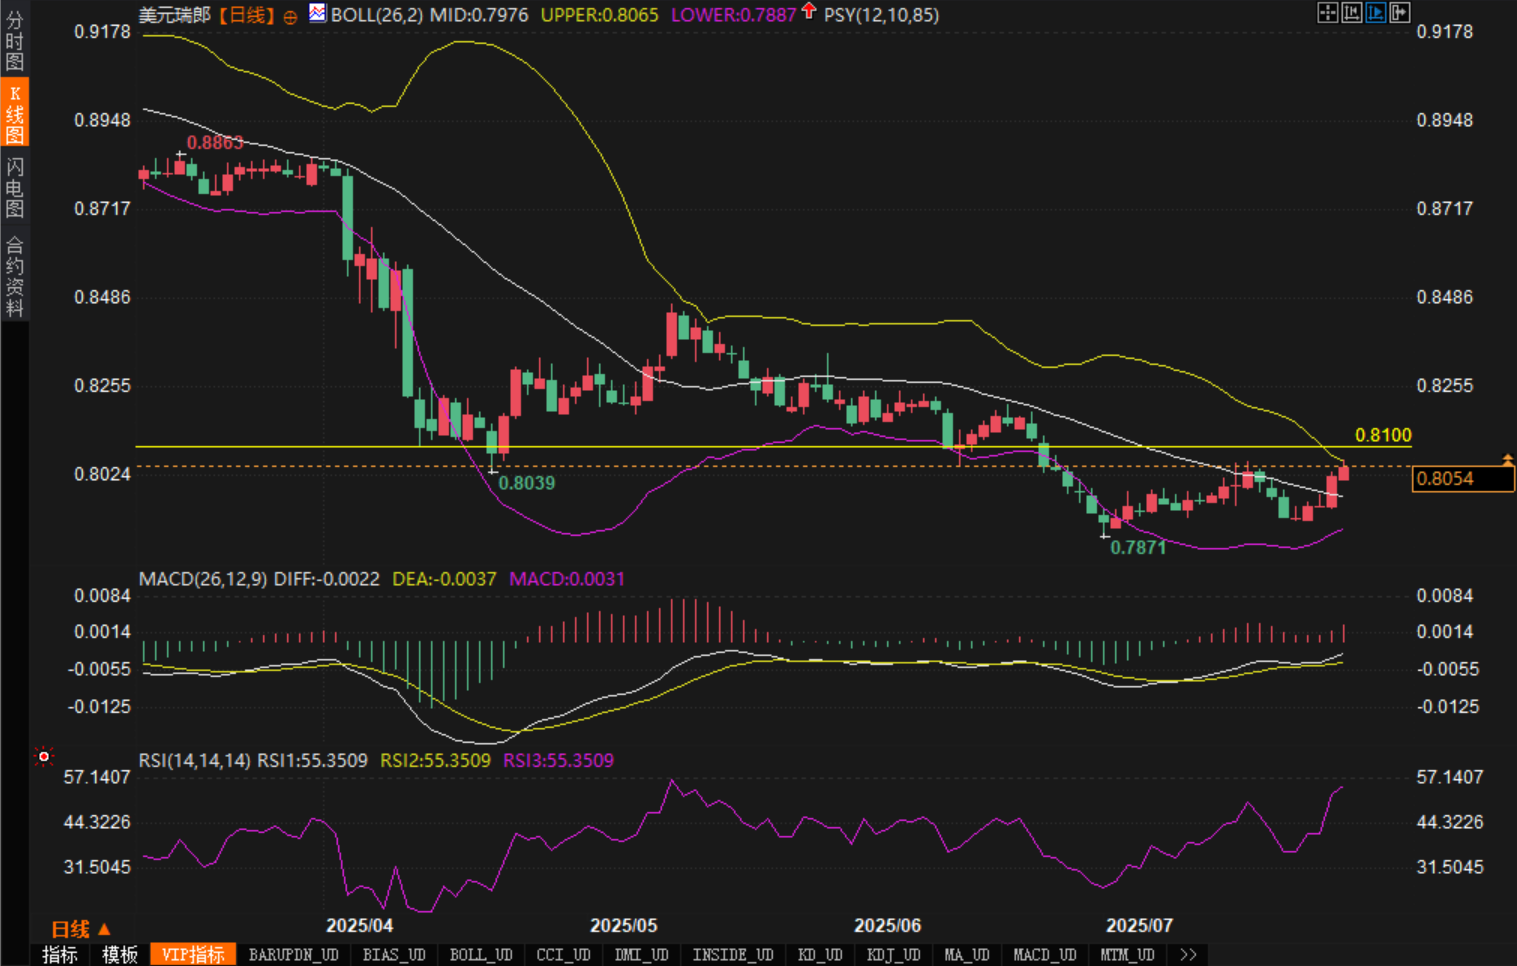
Task: Click the 0.8863 high price marker
Action: [215, 143]
